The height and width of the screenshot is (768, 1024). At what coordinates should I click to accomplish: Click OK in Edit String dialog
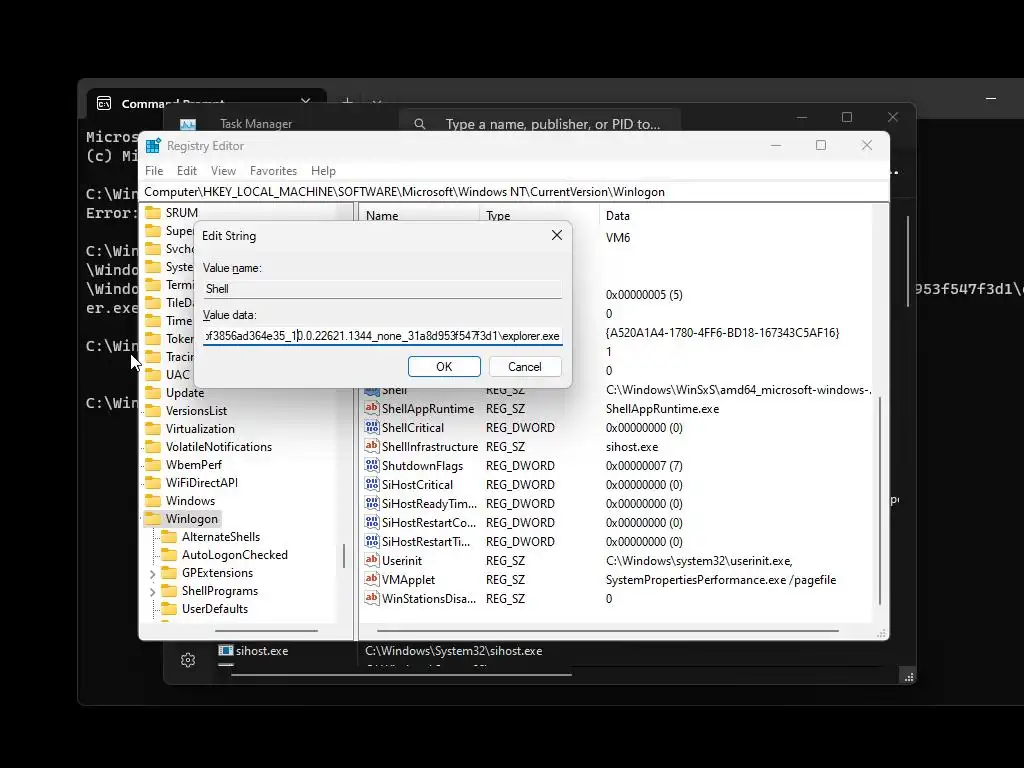click(444, 366)
